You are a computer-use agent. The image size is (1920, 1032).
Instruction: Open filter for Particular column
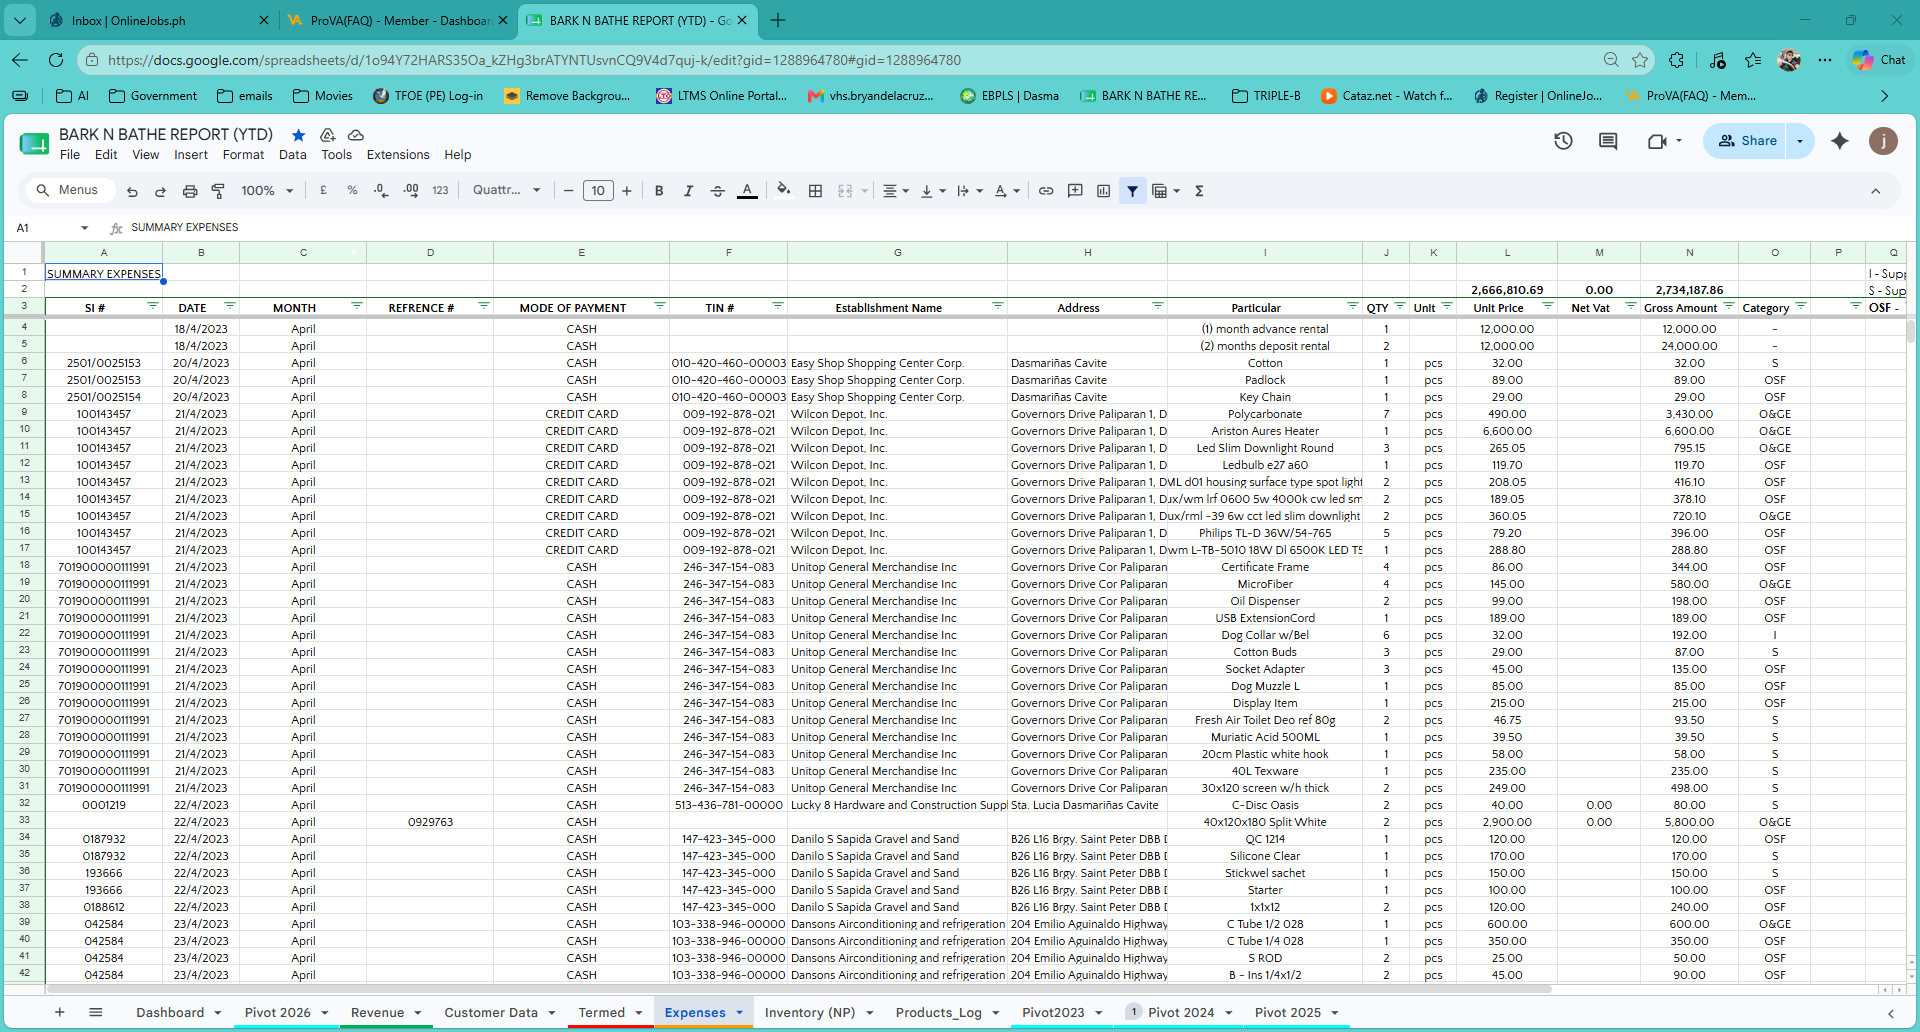[1352, 306]
